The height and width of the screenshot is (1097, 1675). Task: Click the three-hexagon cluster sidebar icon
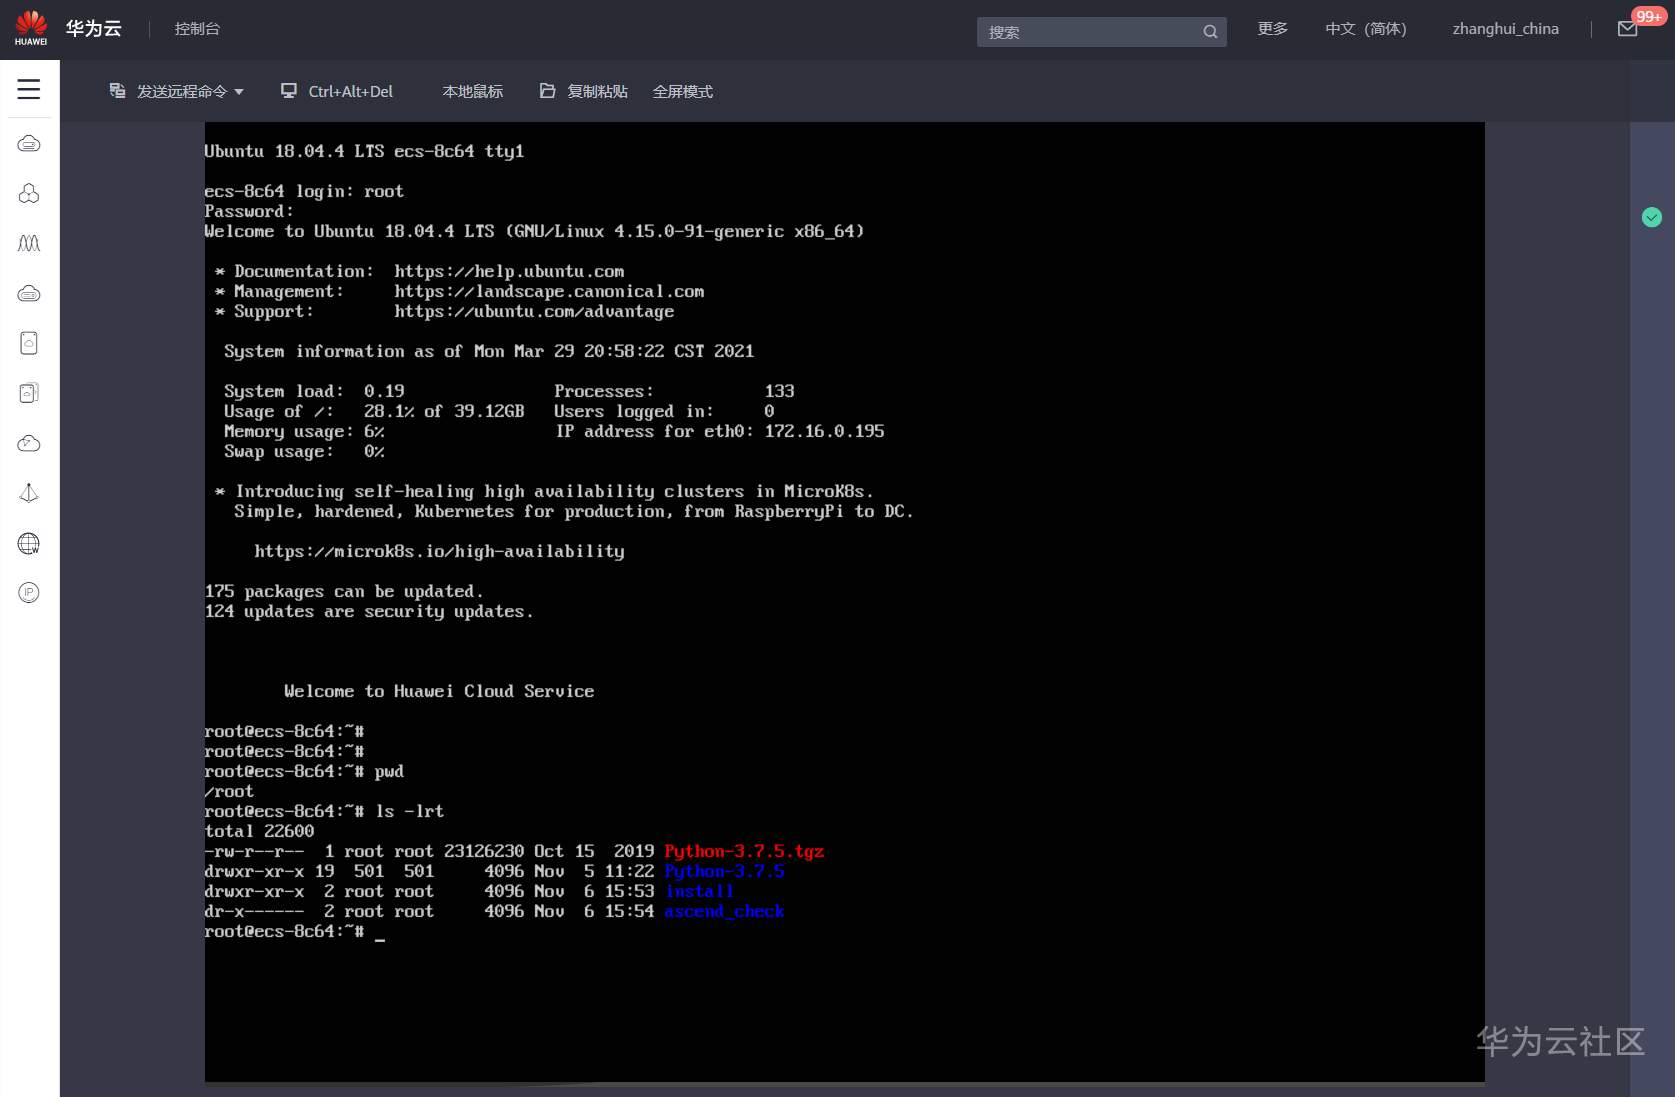[x=29, y=193]
